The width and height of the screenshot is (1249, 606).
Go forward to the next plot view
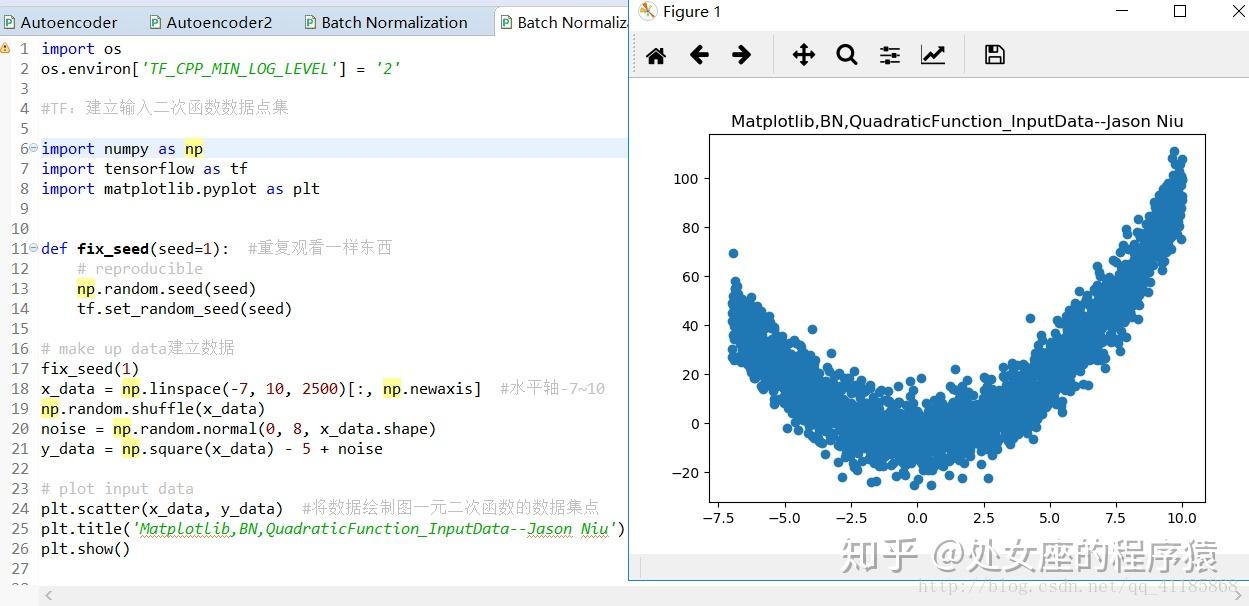(742, 55)
